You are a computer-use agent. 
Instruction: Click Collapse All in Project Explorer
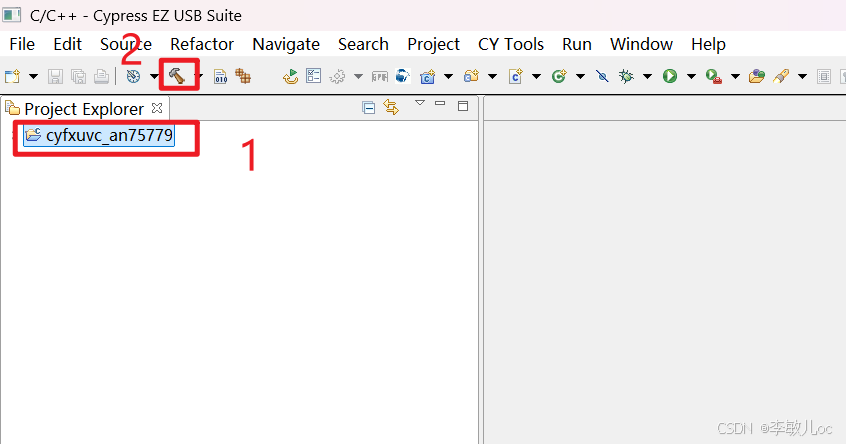coord(369,108)
